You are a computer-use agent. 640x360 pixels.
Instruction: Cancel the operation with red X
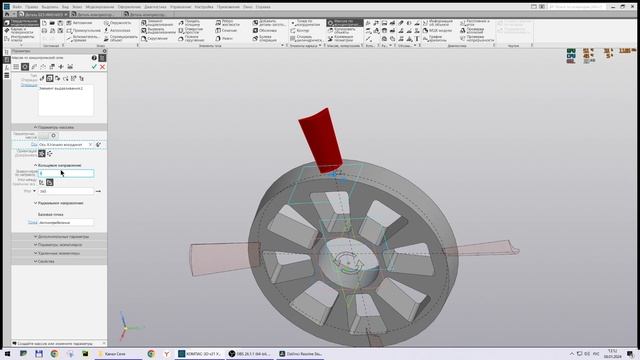(102, 67)
